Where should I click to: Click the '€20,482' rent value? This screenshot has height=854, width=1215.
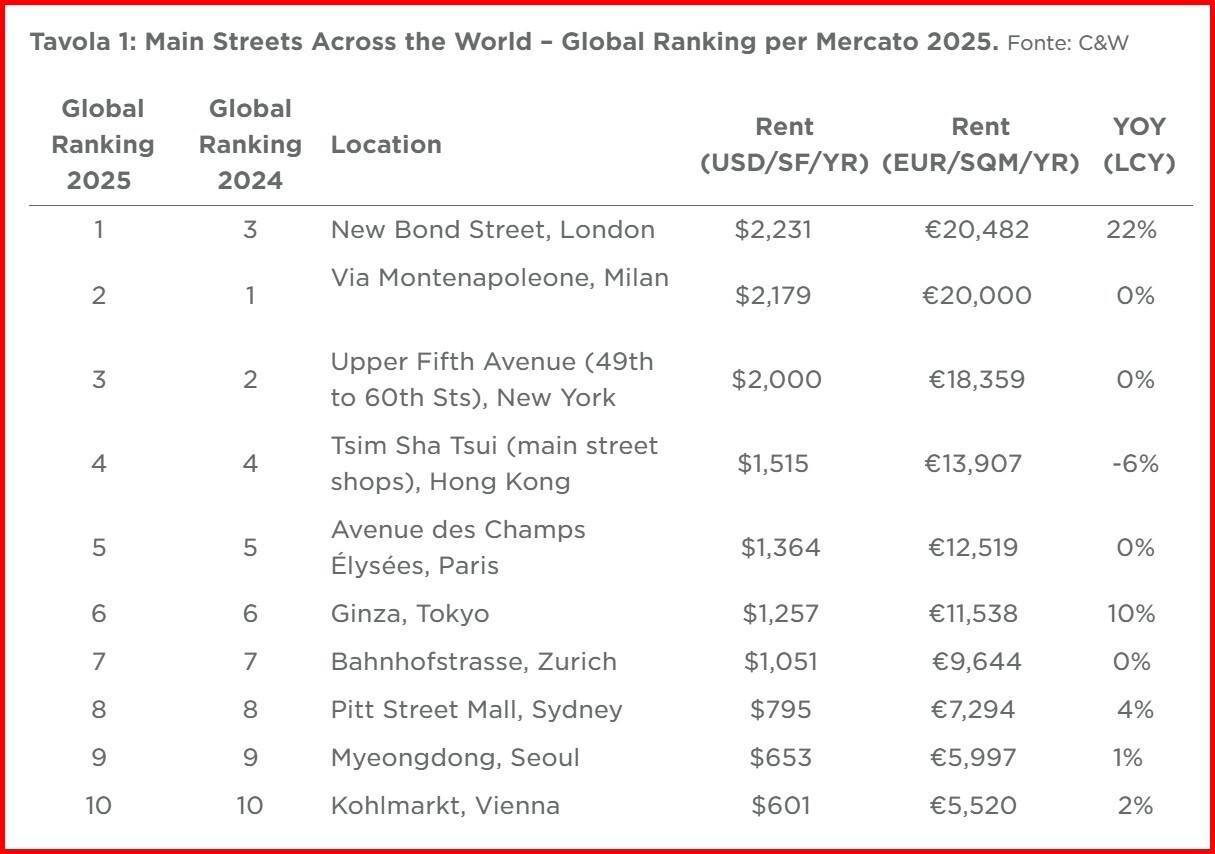pyautogui.click(x=977, y=230)
